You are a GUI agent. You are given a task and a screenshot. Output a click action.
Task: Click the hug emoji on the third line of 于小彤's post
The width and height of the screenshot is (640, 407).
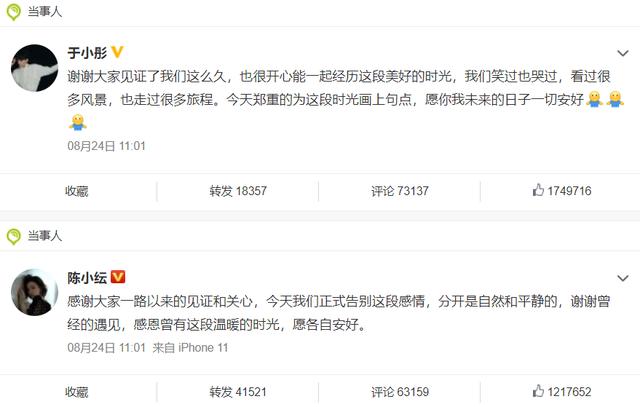click(78, 122)
